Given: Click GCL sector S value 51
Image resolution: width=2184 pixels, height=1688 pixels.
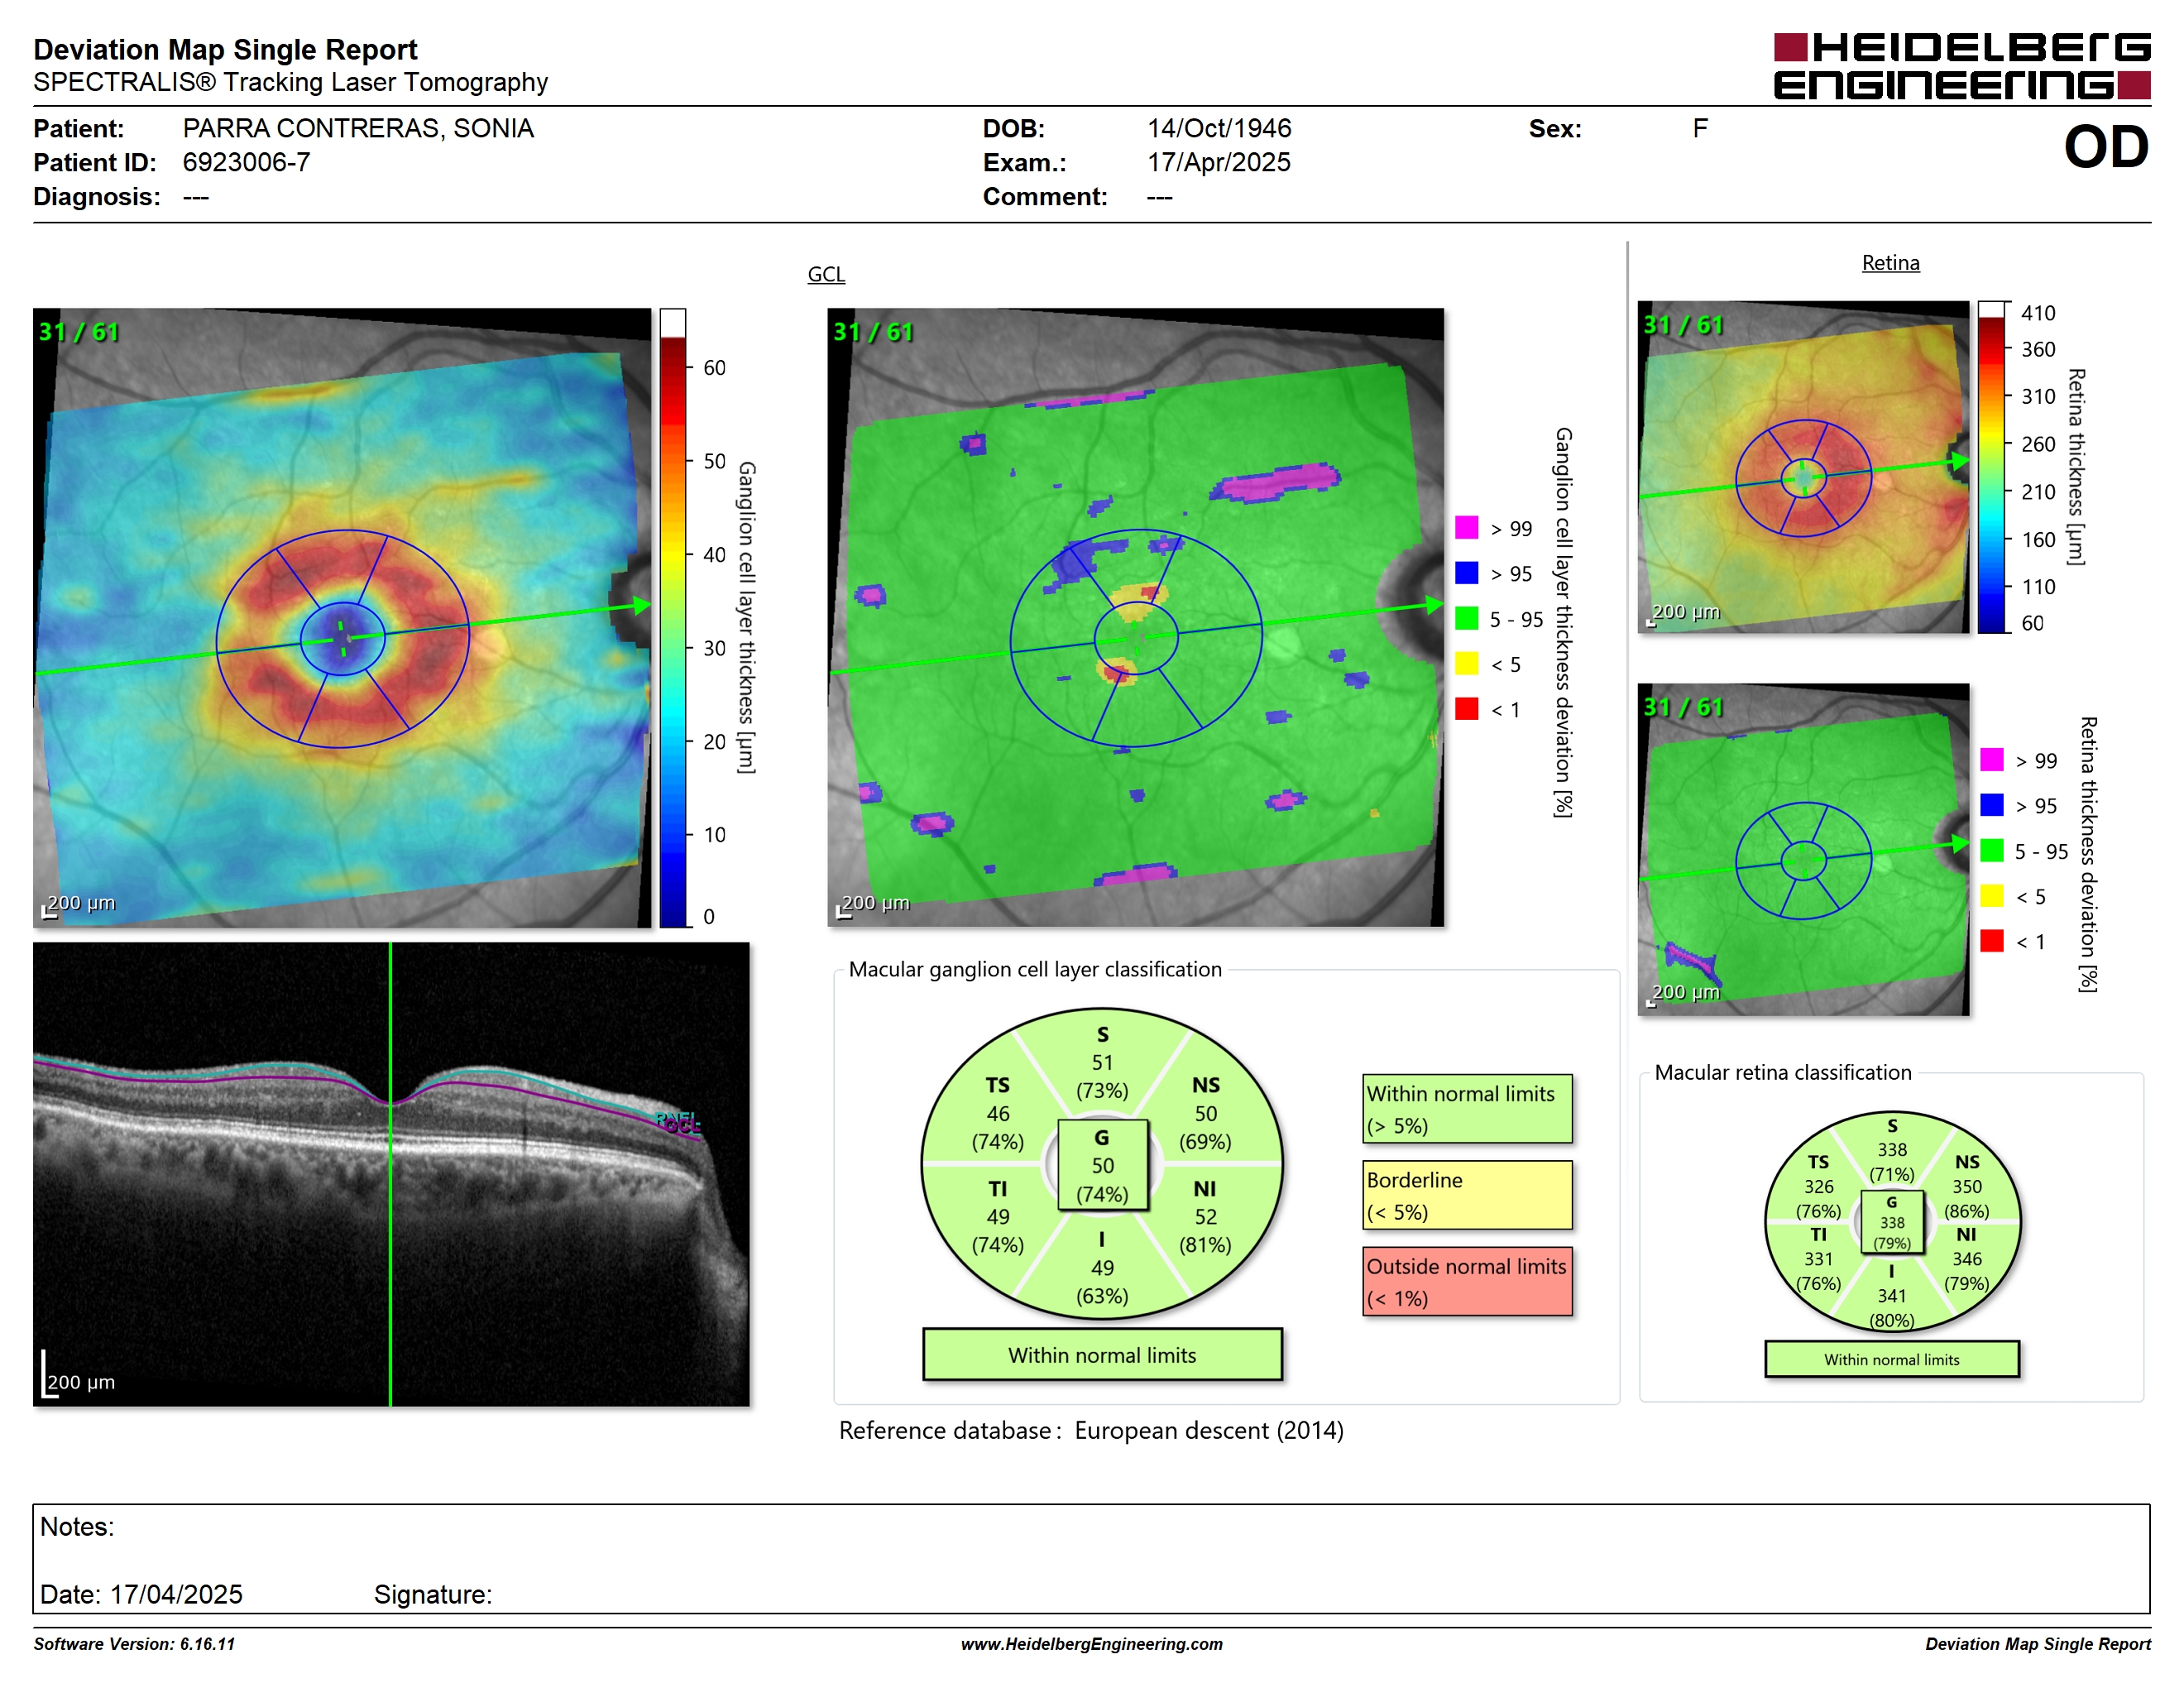Looking at the screenshot, I should (1102, 1063).
